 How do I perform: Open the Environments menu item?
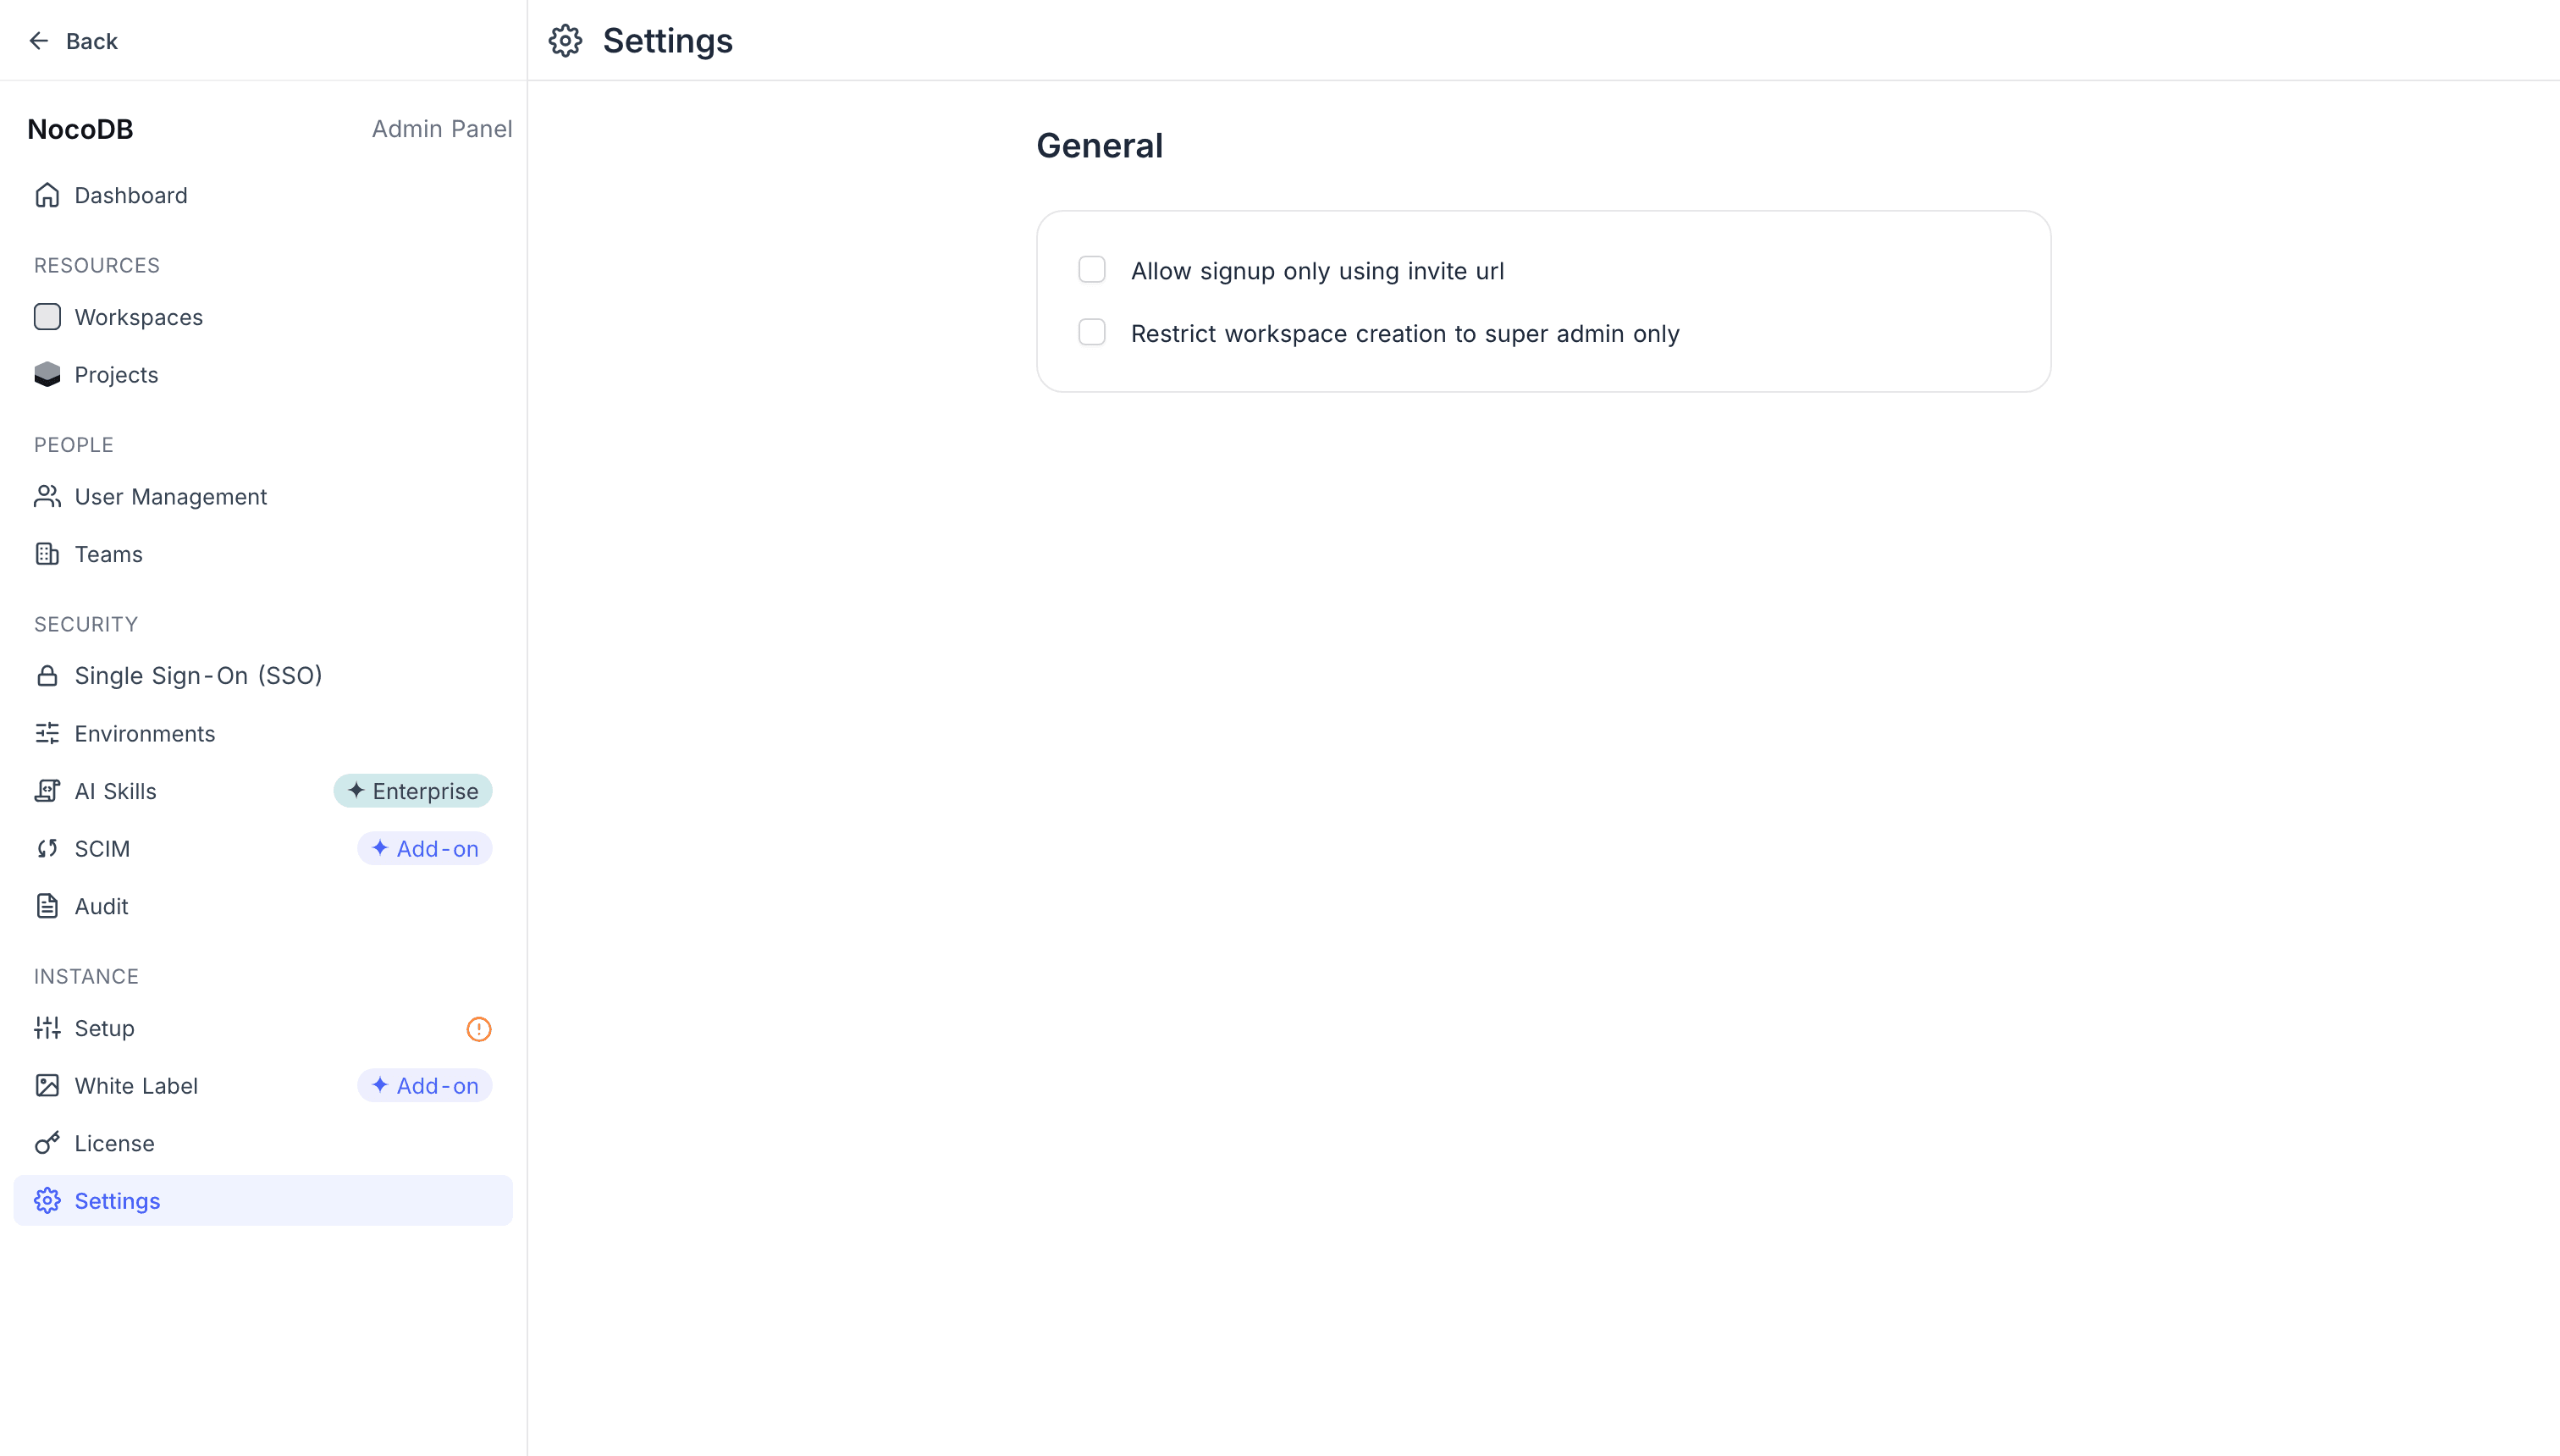[263, 733]
